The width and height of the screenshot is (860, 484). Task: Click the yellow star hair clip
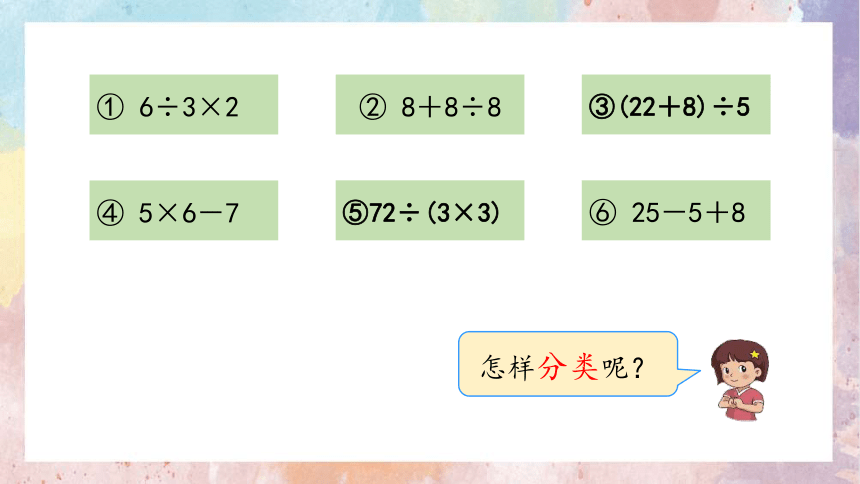[x=755, y=354]
